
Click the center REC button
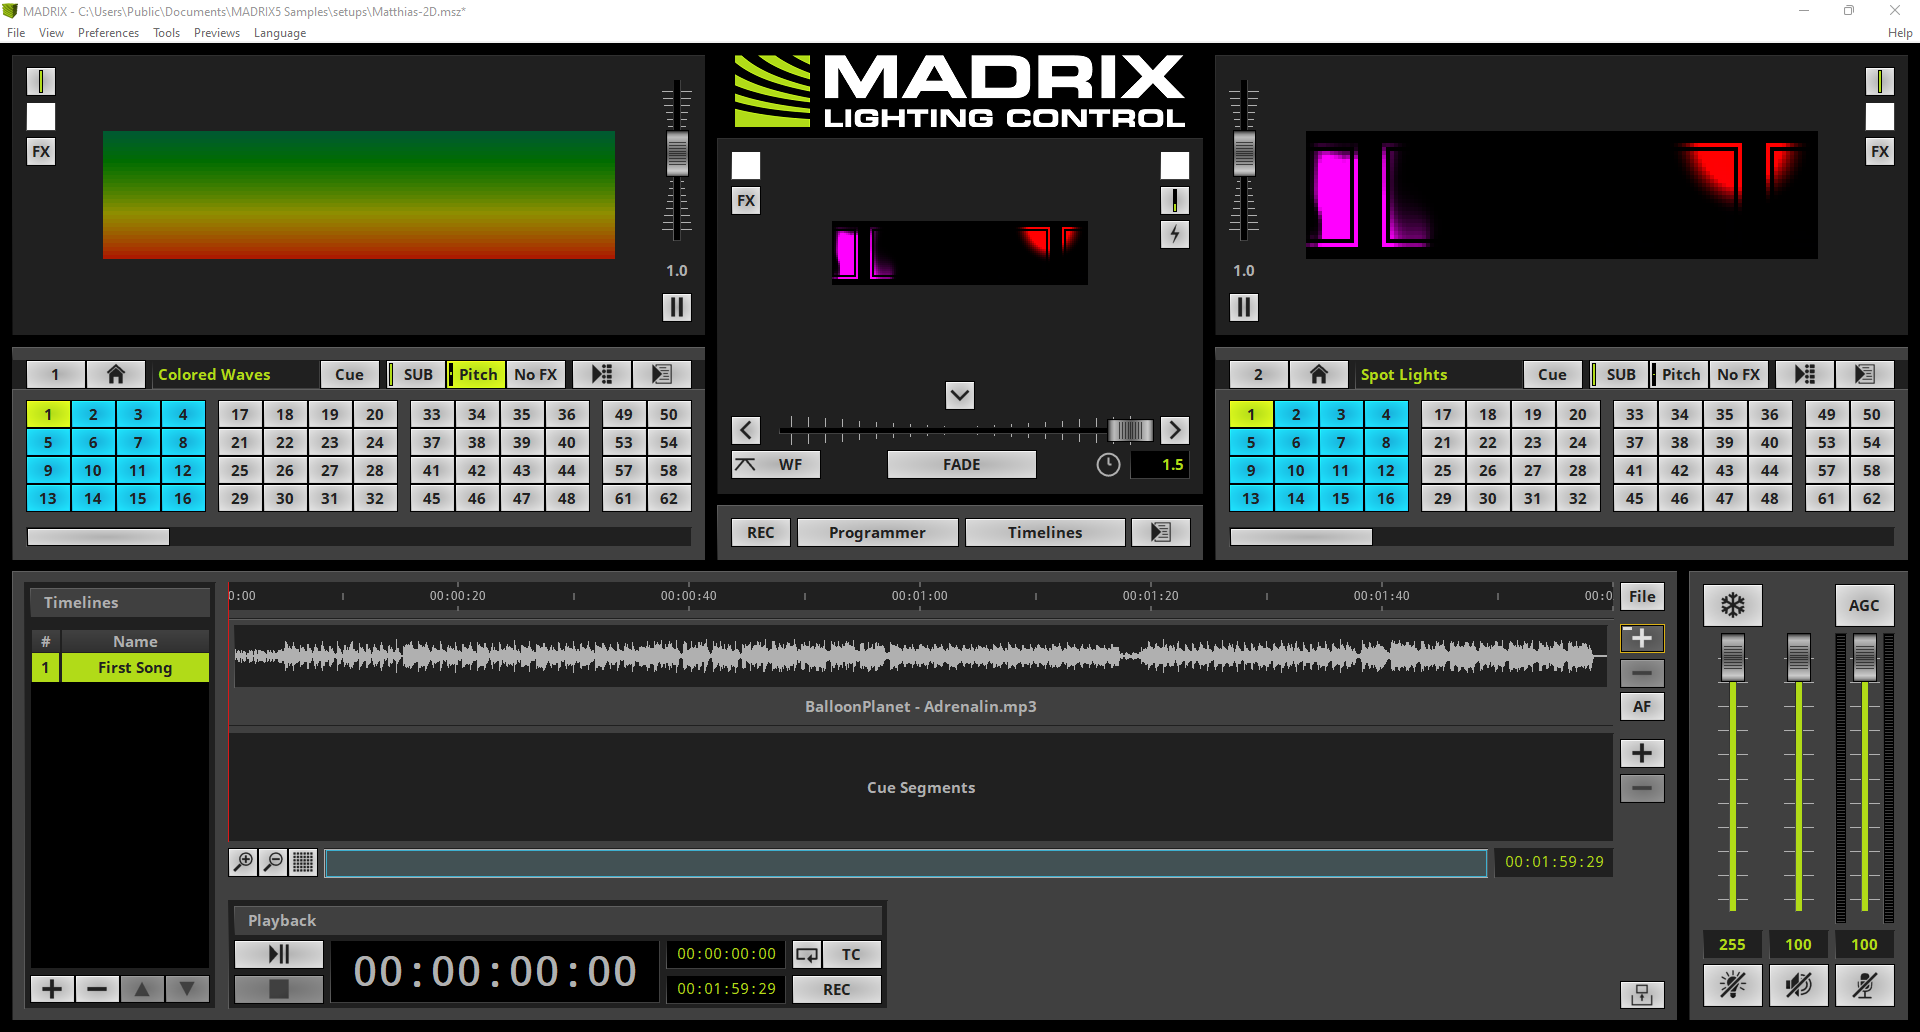click(x=761, y=532)
